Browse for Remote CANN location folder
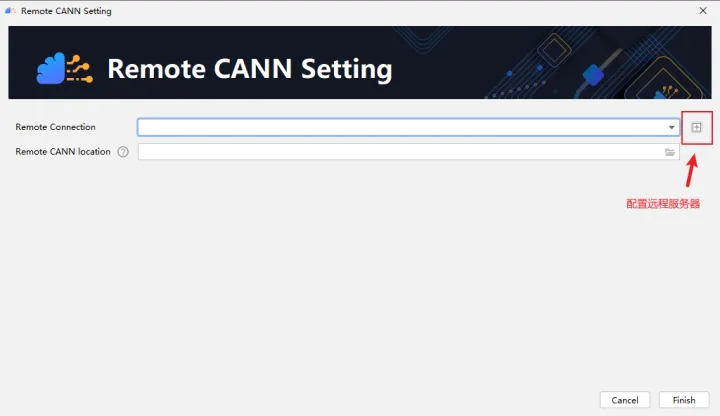Screen dimensions: 720x416 point(670,152)
